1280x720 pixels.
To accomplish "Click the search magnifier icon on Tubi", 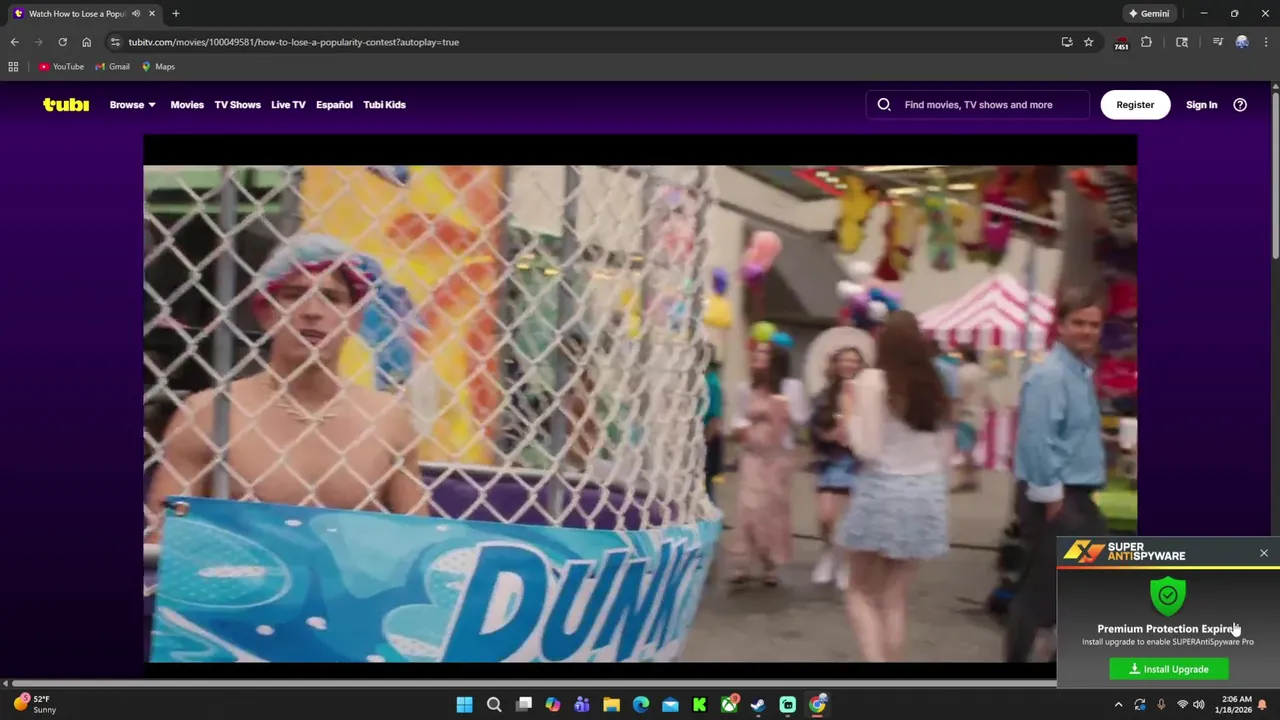I will pyautogui.click(x=884, y=104).
